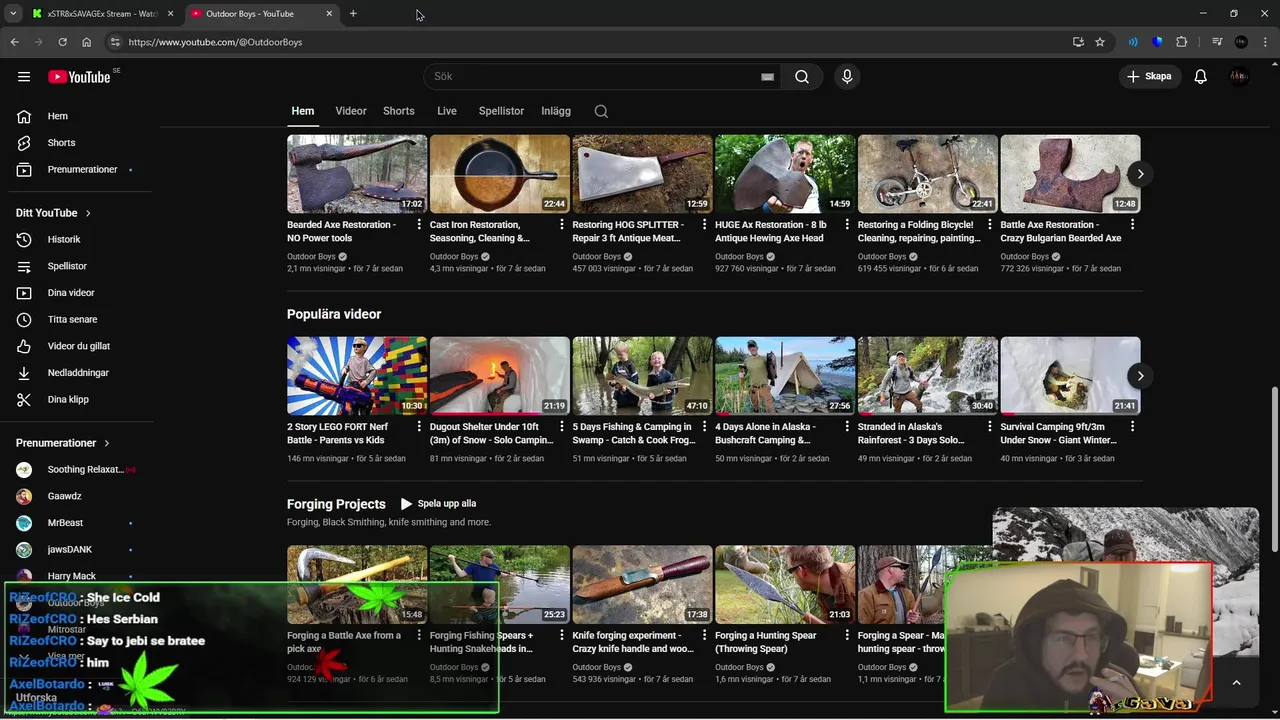The width and height of the screenshot is (1280, 720).
Task: Open options for HOG SPLITTER video
Action: point(704,225)
